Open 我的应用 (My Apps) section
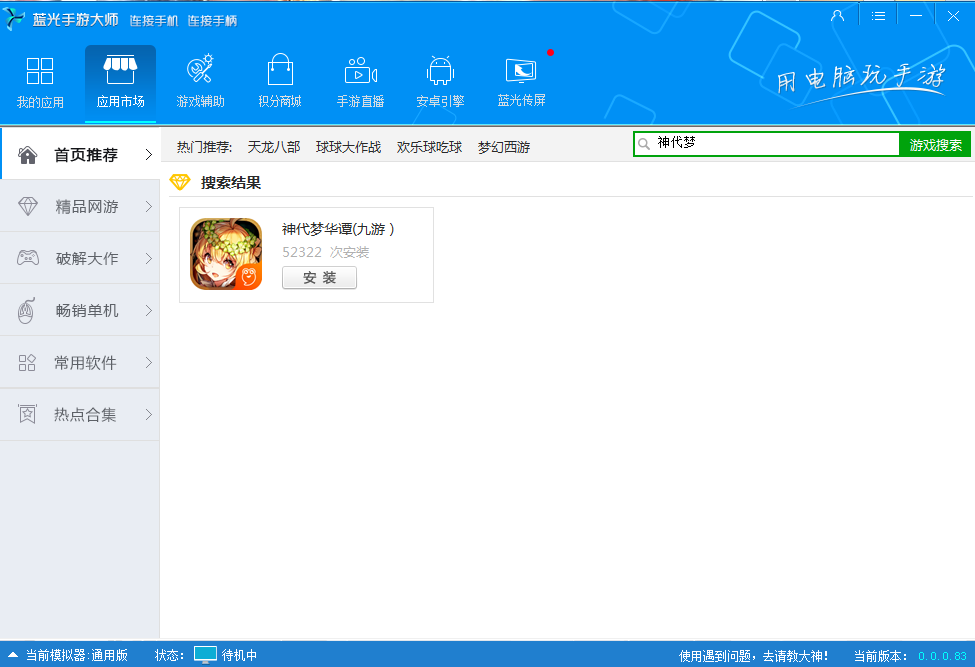This screenshot has width=975, height=667. (40, 82)
